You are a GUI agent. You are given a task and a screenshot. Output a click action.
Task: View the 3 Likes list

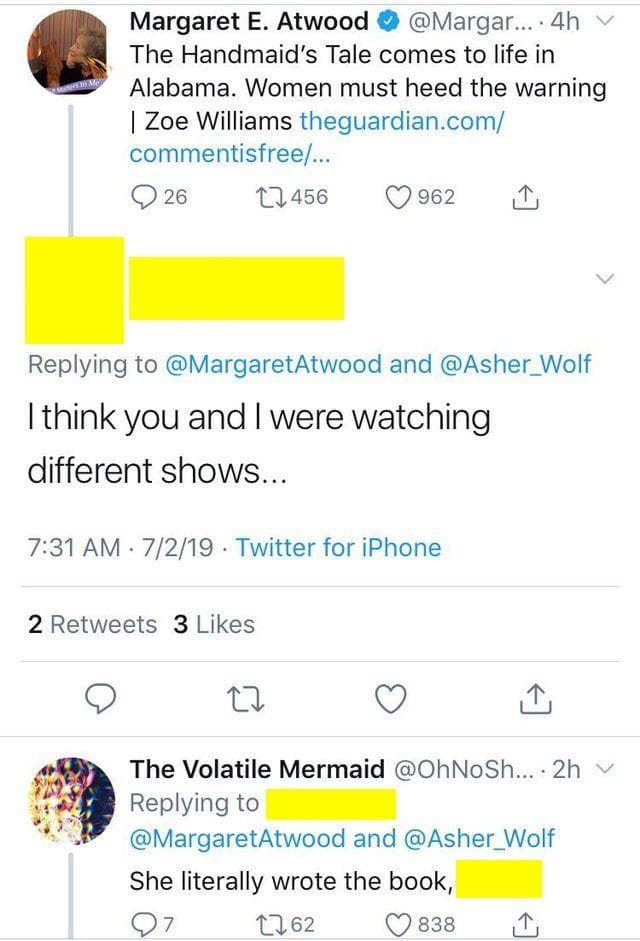click(214, 624)
